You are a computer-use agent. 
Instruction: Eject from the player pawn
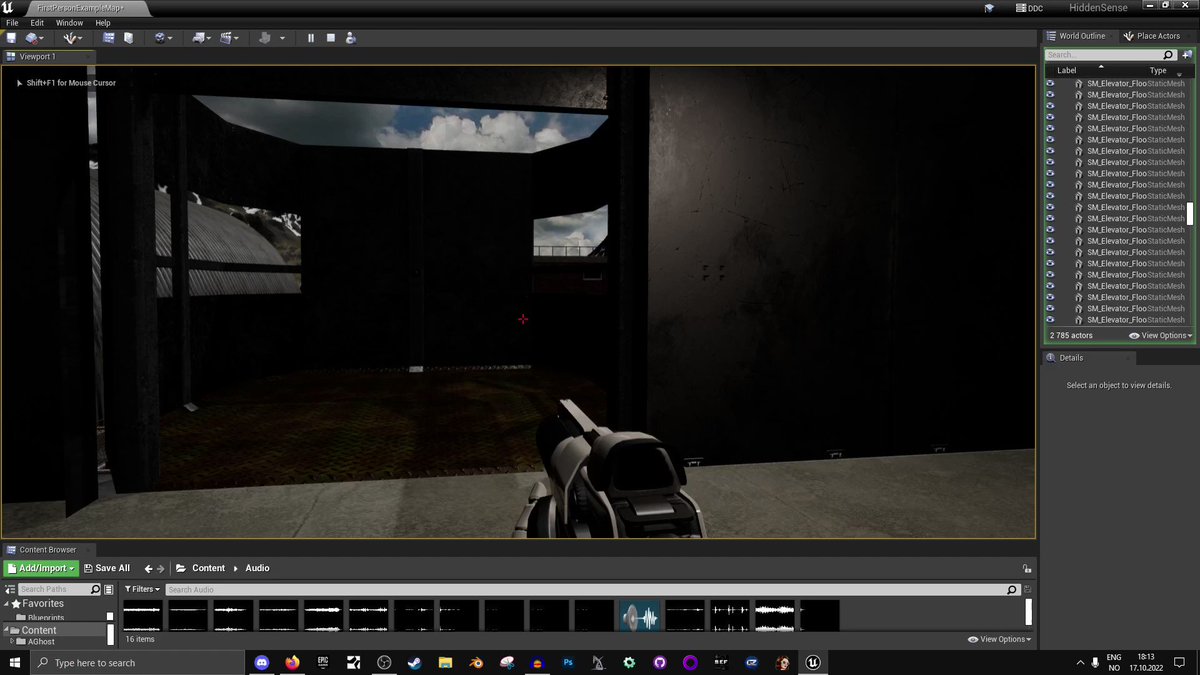[352, 38]
